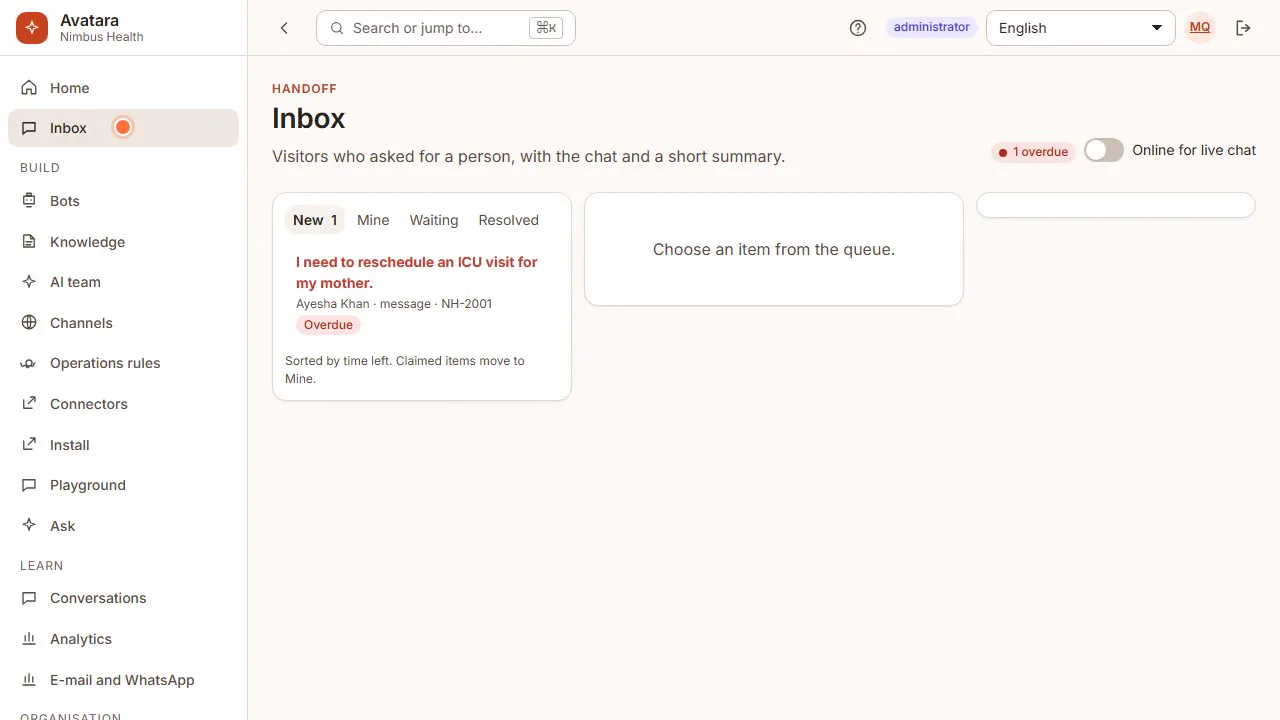Click the administrator role badge

coord(932,28)
